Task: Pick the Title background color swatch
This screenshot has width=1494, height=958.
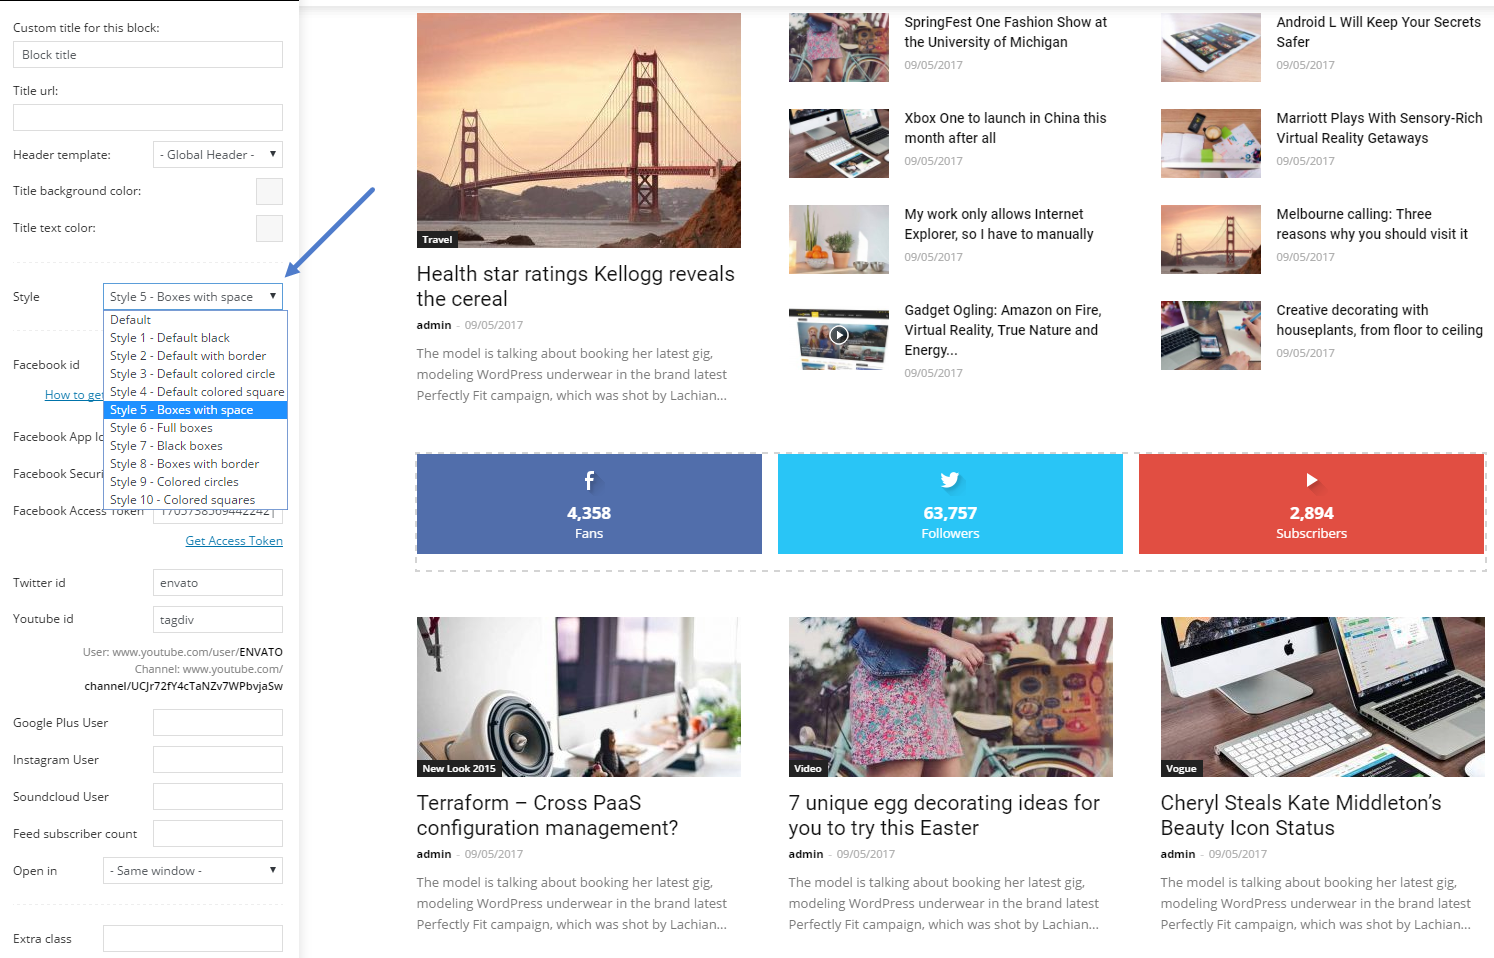Action: pos(269,191)
